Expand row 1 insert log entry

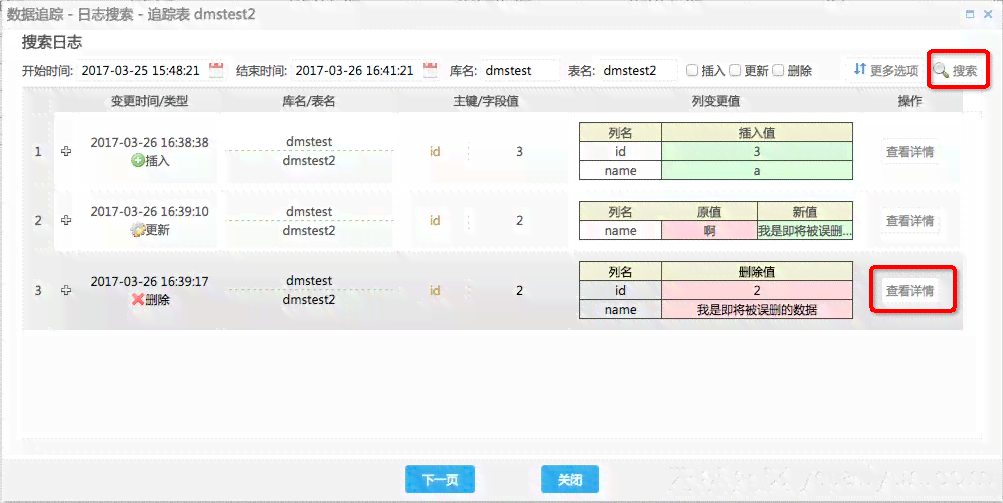coord(66,151)
